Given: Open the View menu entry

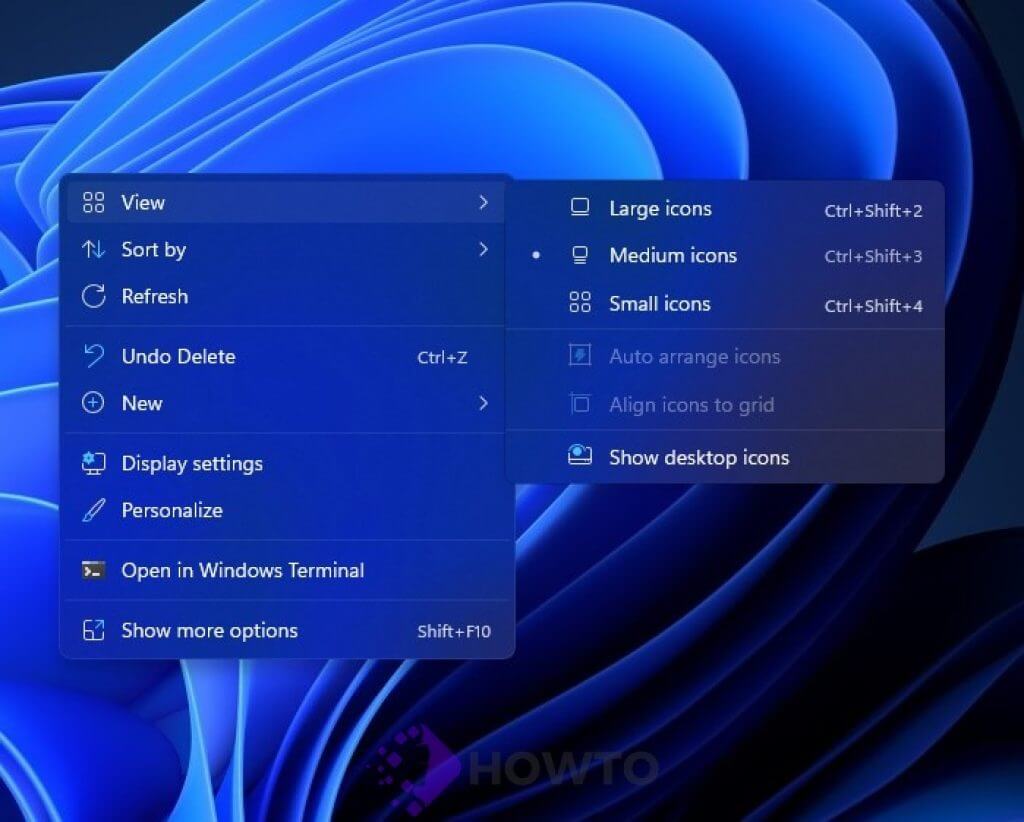Looking at the screenshot, I should point(286,202).
